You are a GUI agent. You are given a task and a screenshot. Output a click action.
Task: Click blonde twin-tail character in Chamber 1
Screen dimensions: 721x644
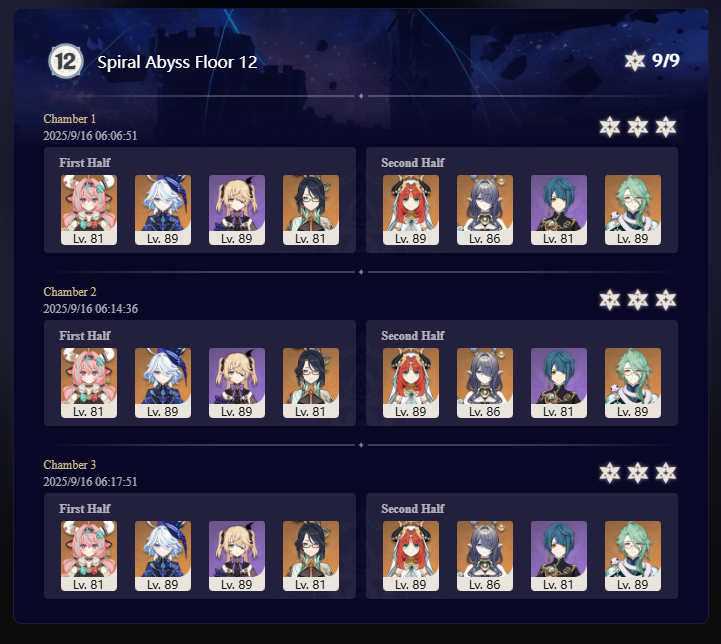tap(237, 210)
